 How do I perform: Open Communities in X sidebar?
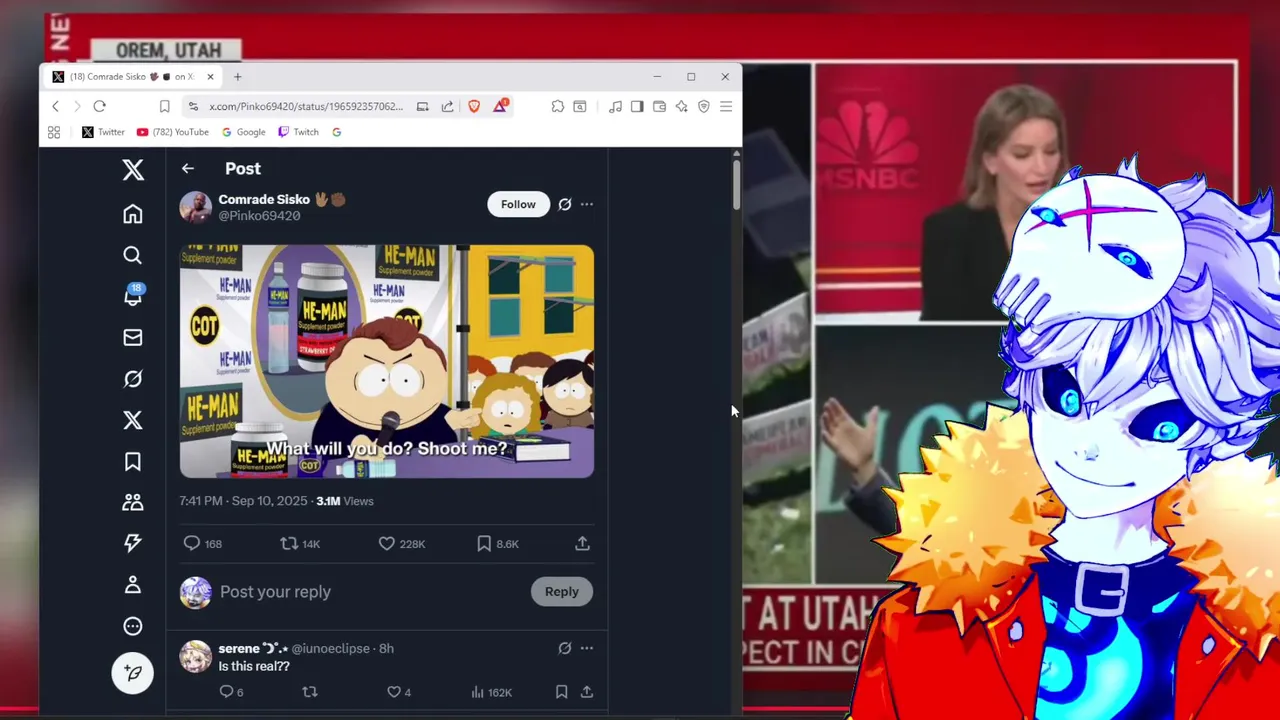point(133,502)
